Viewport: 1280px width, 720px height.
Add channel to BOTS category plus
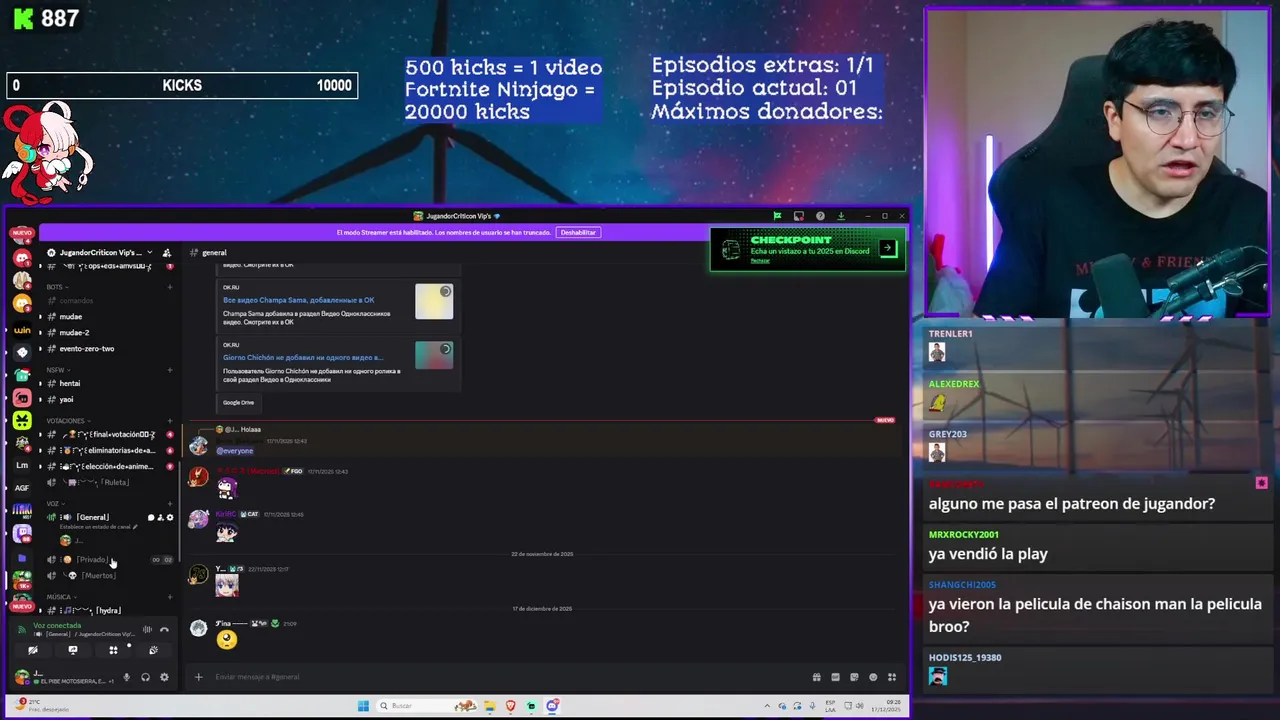tap(170, 287)
